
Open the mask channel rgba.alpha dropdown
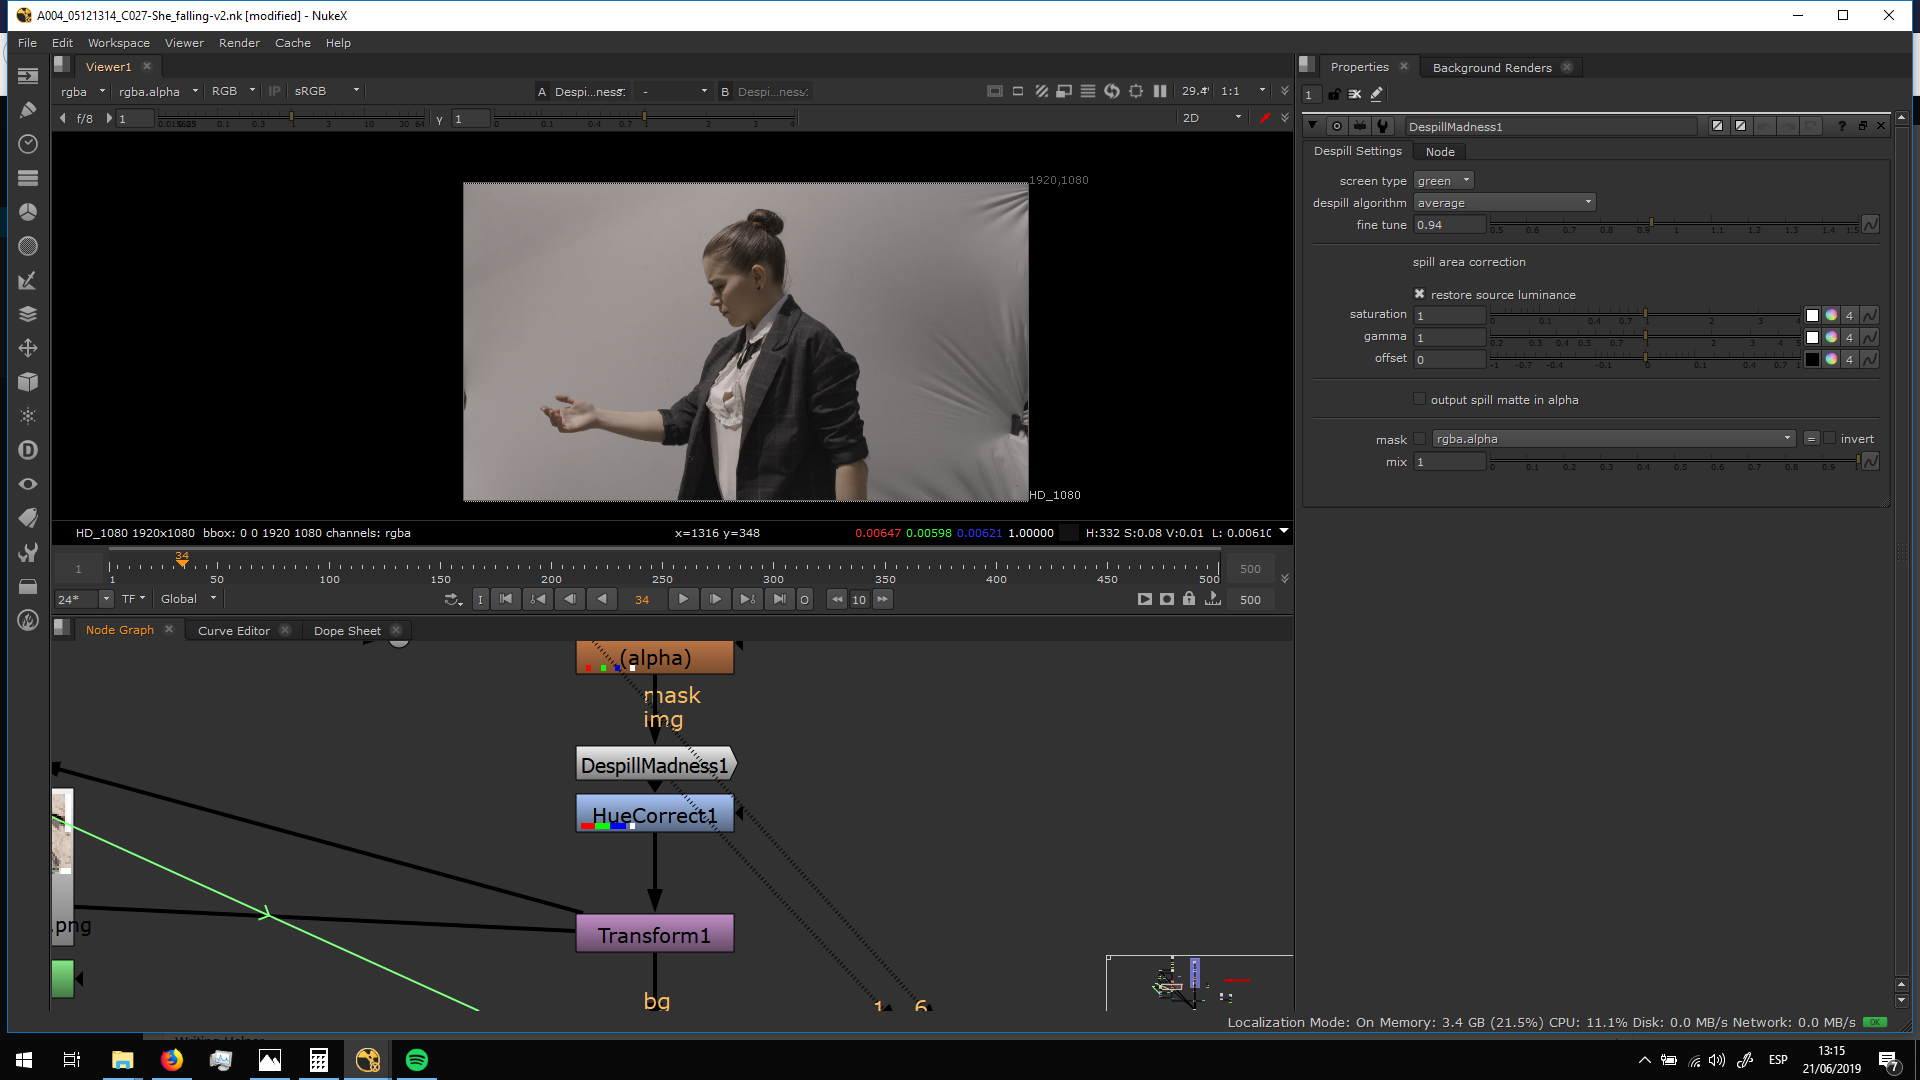coord(1614,439)
